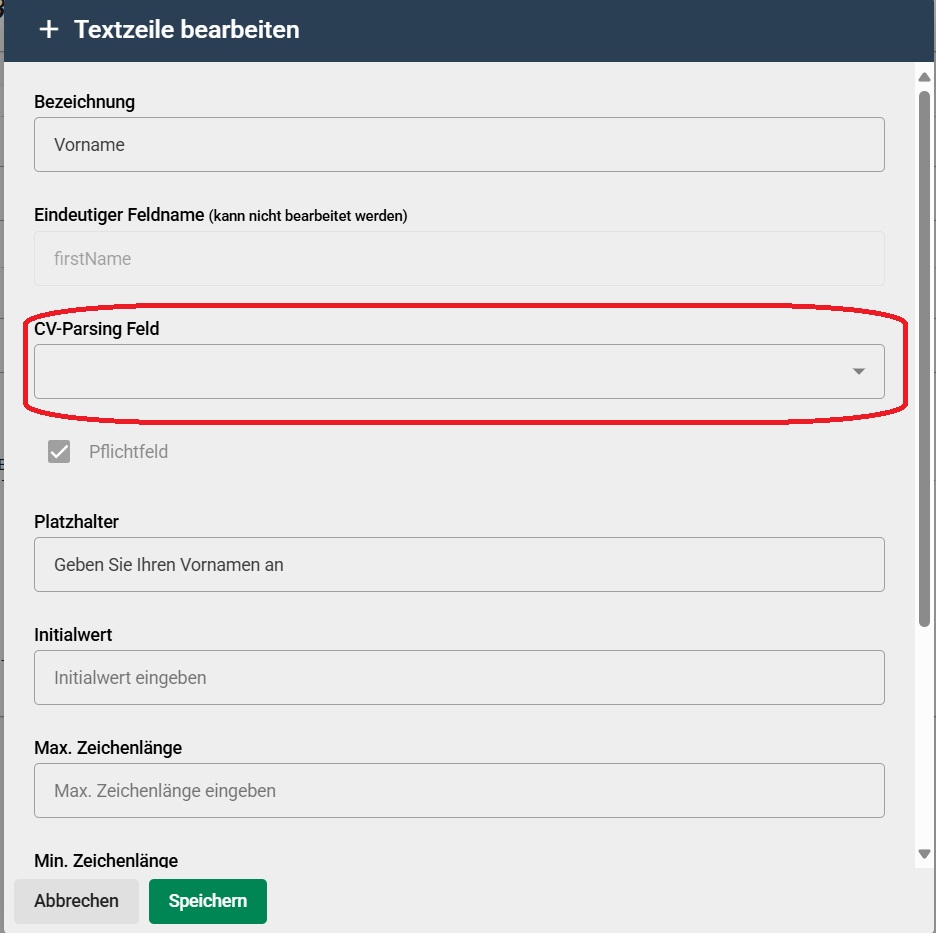Click the plus icon in header
Image resolution: width=936 pixels, height=933 pixels.
(x=48, y=29)
